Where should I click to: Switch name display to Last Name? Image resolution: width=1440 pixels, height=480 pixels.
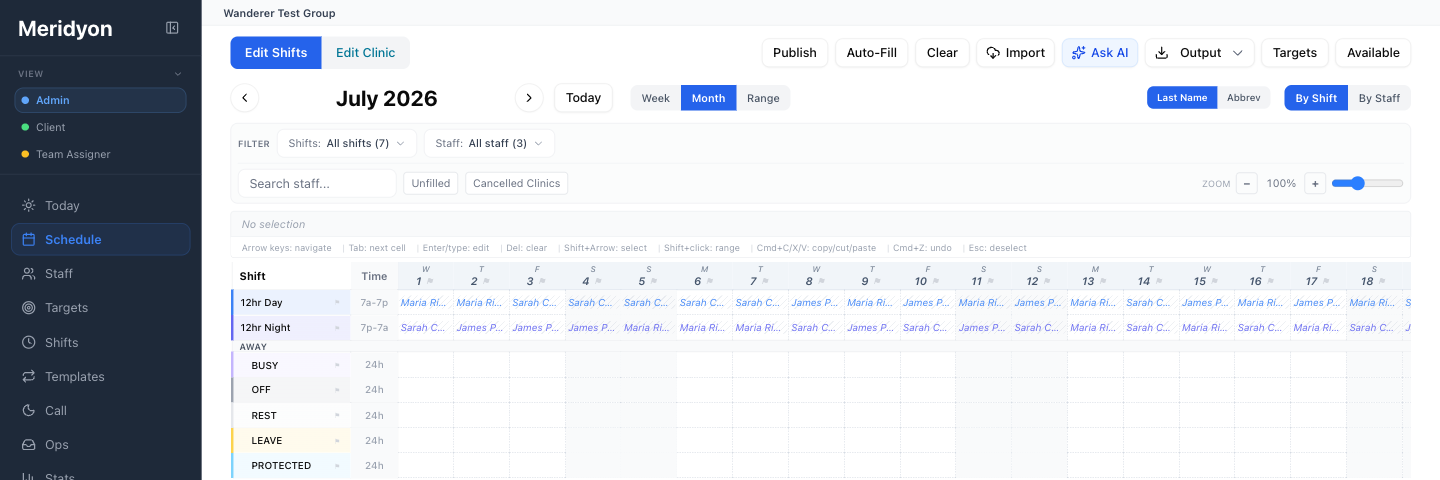1181,98
